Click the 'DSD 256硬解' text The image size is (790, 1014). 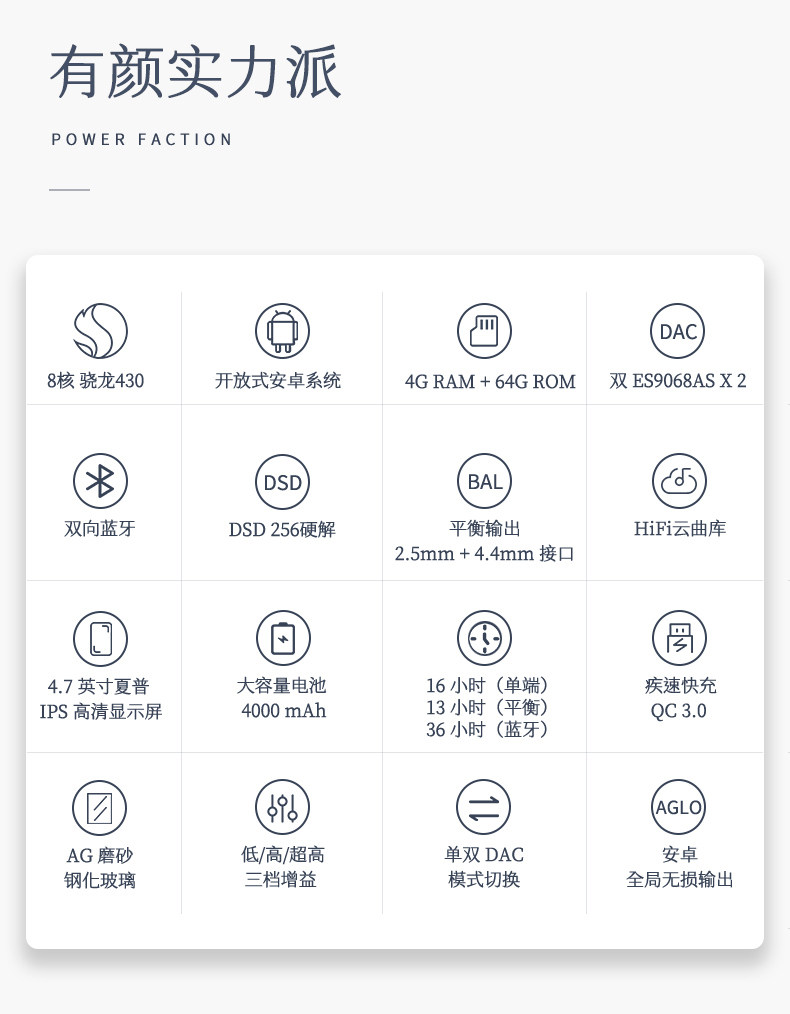[283, 530]
